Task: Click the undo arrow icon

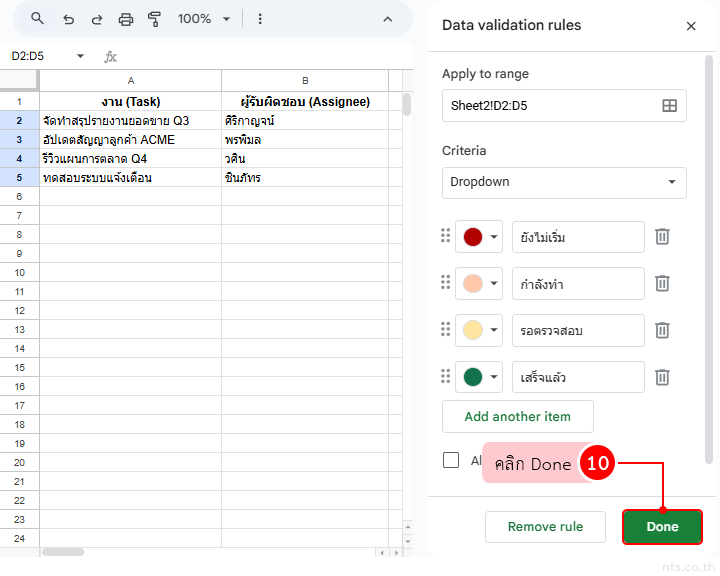Action: coord(68,19)
